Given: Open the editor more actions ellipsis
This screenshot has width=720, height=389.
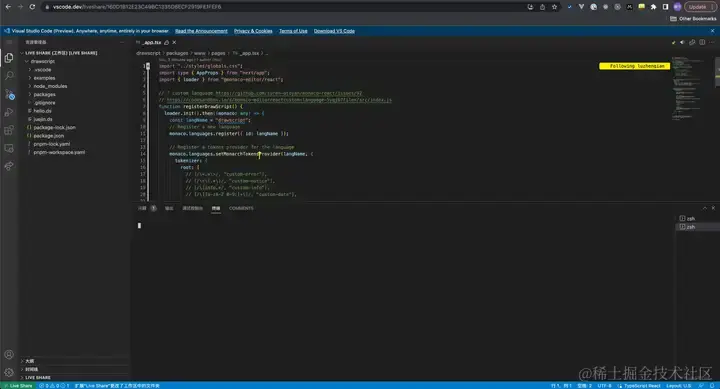Looking at the screenshot, I should pos(712,42).
